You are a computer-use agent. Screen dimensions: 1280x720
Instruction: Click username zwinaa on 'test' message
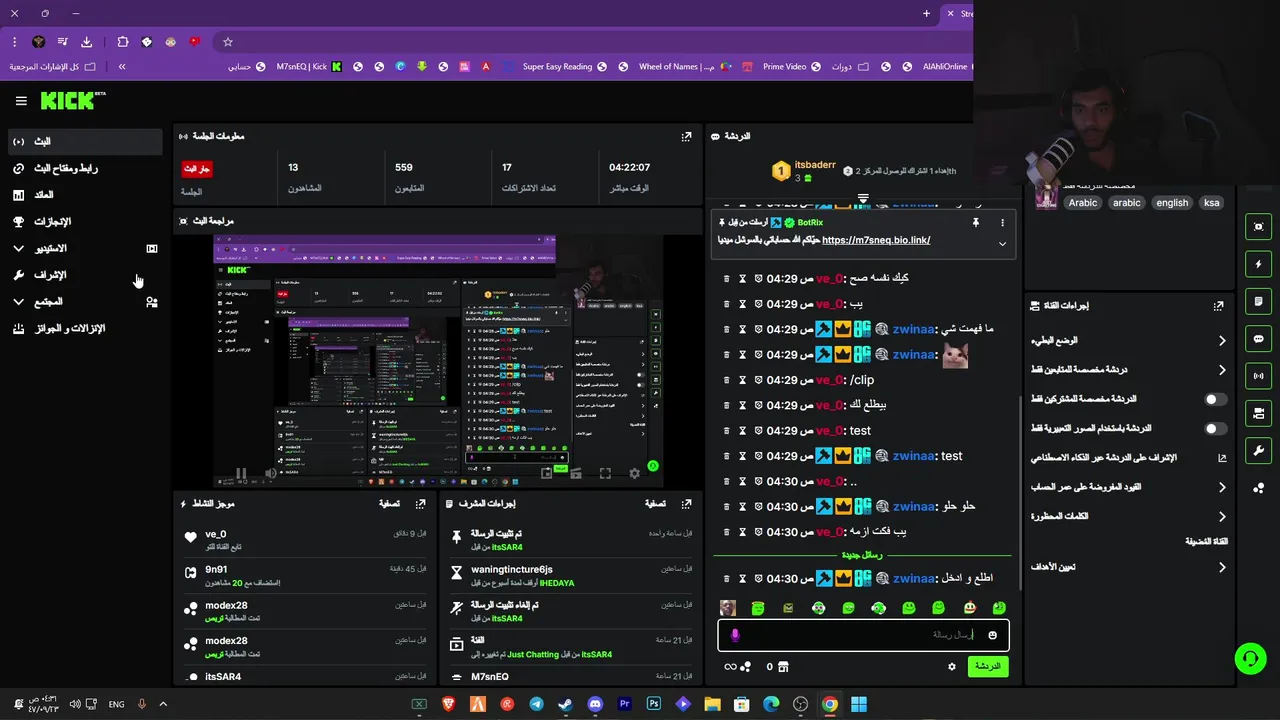[914, 456]
